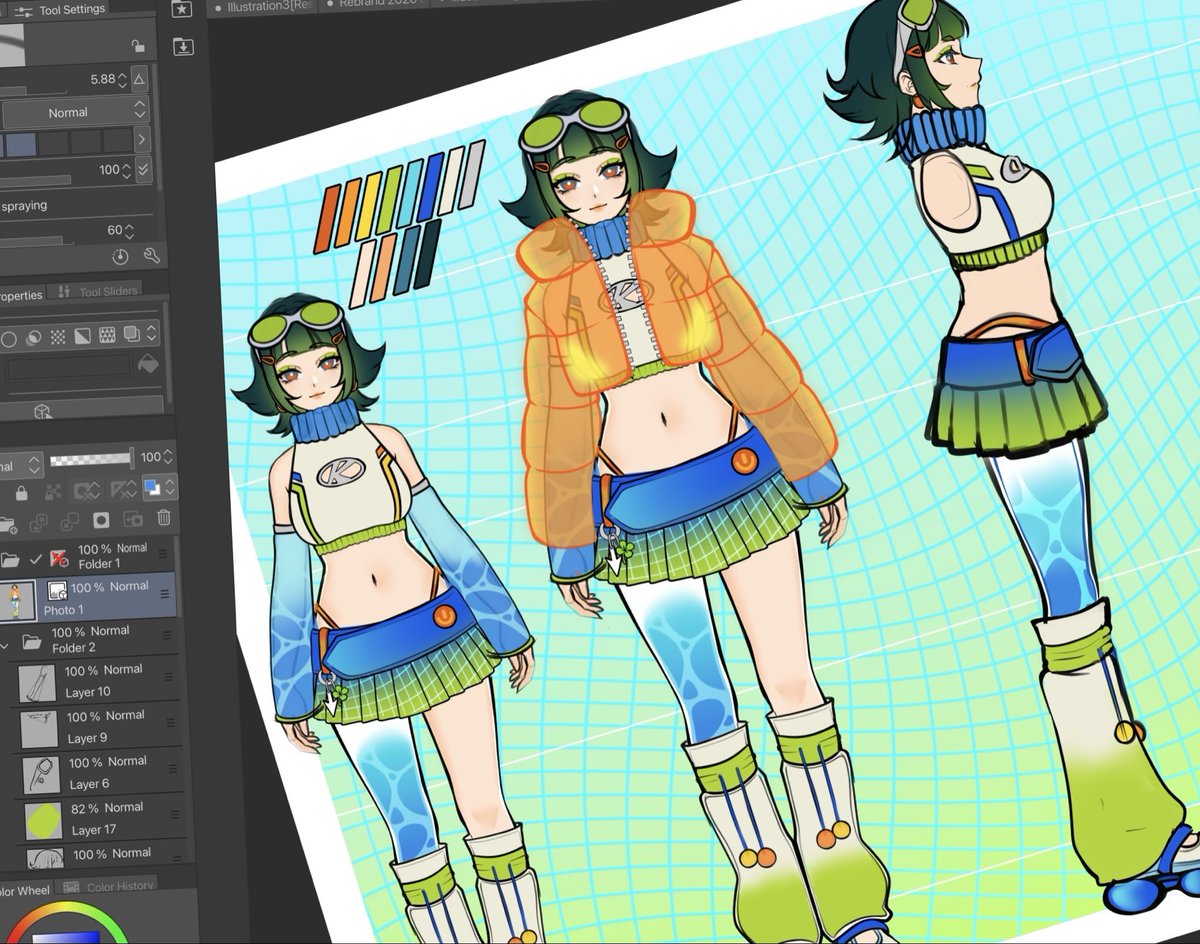Click the extract line effect icon

tap(34, 337)
